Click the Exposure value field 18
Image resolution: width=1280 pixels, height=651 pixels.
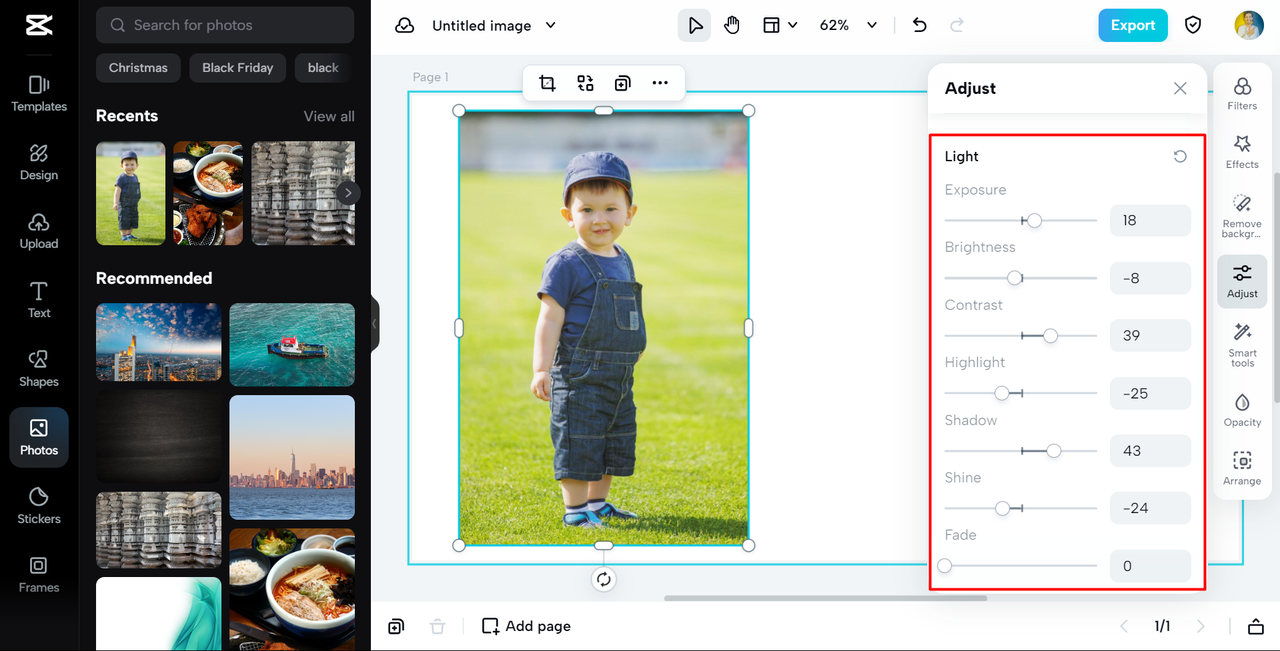(1150, 220)
